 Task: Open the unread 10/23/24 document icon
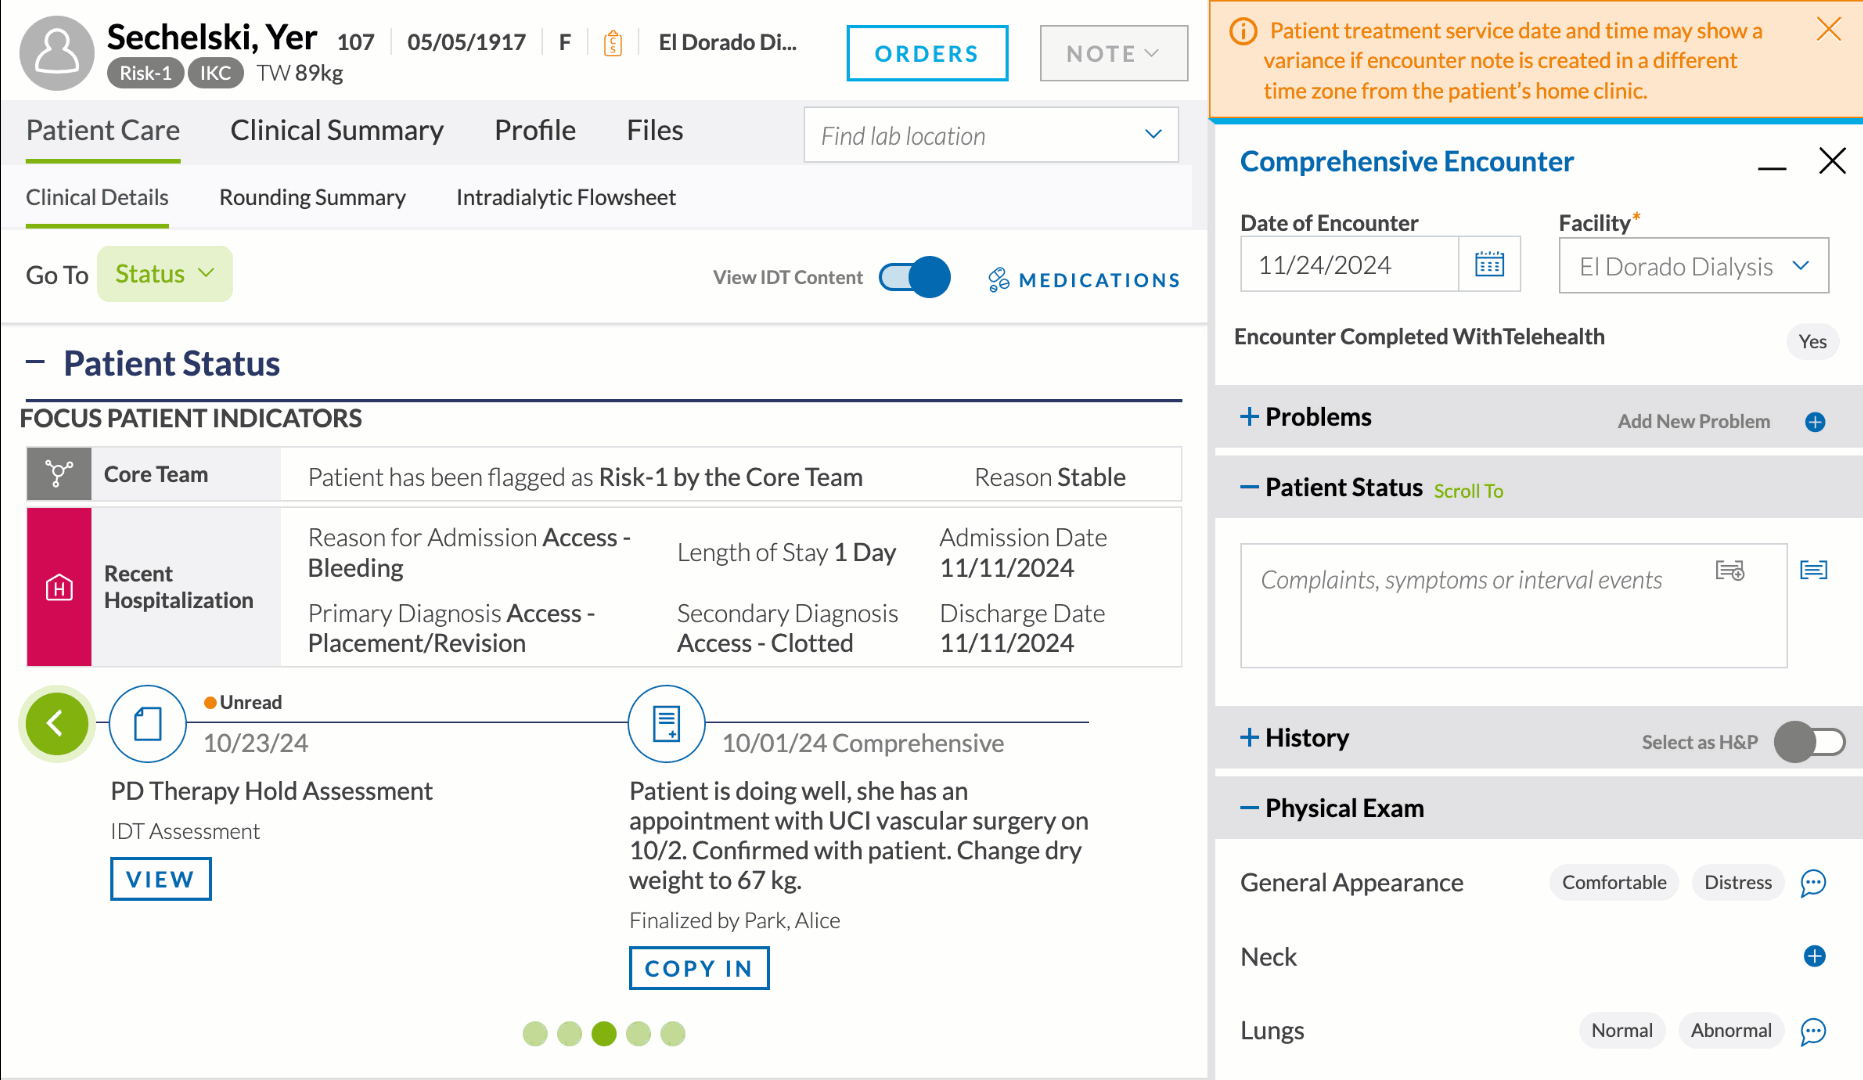147,723
